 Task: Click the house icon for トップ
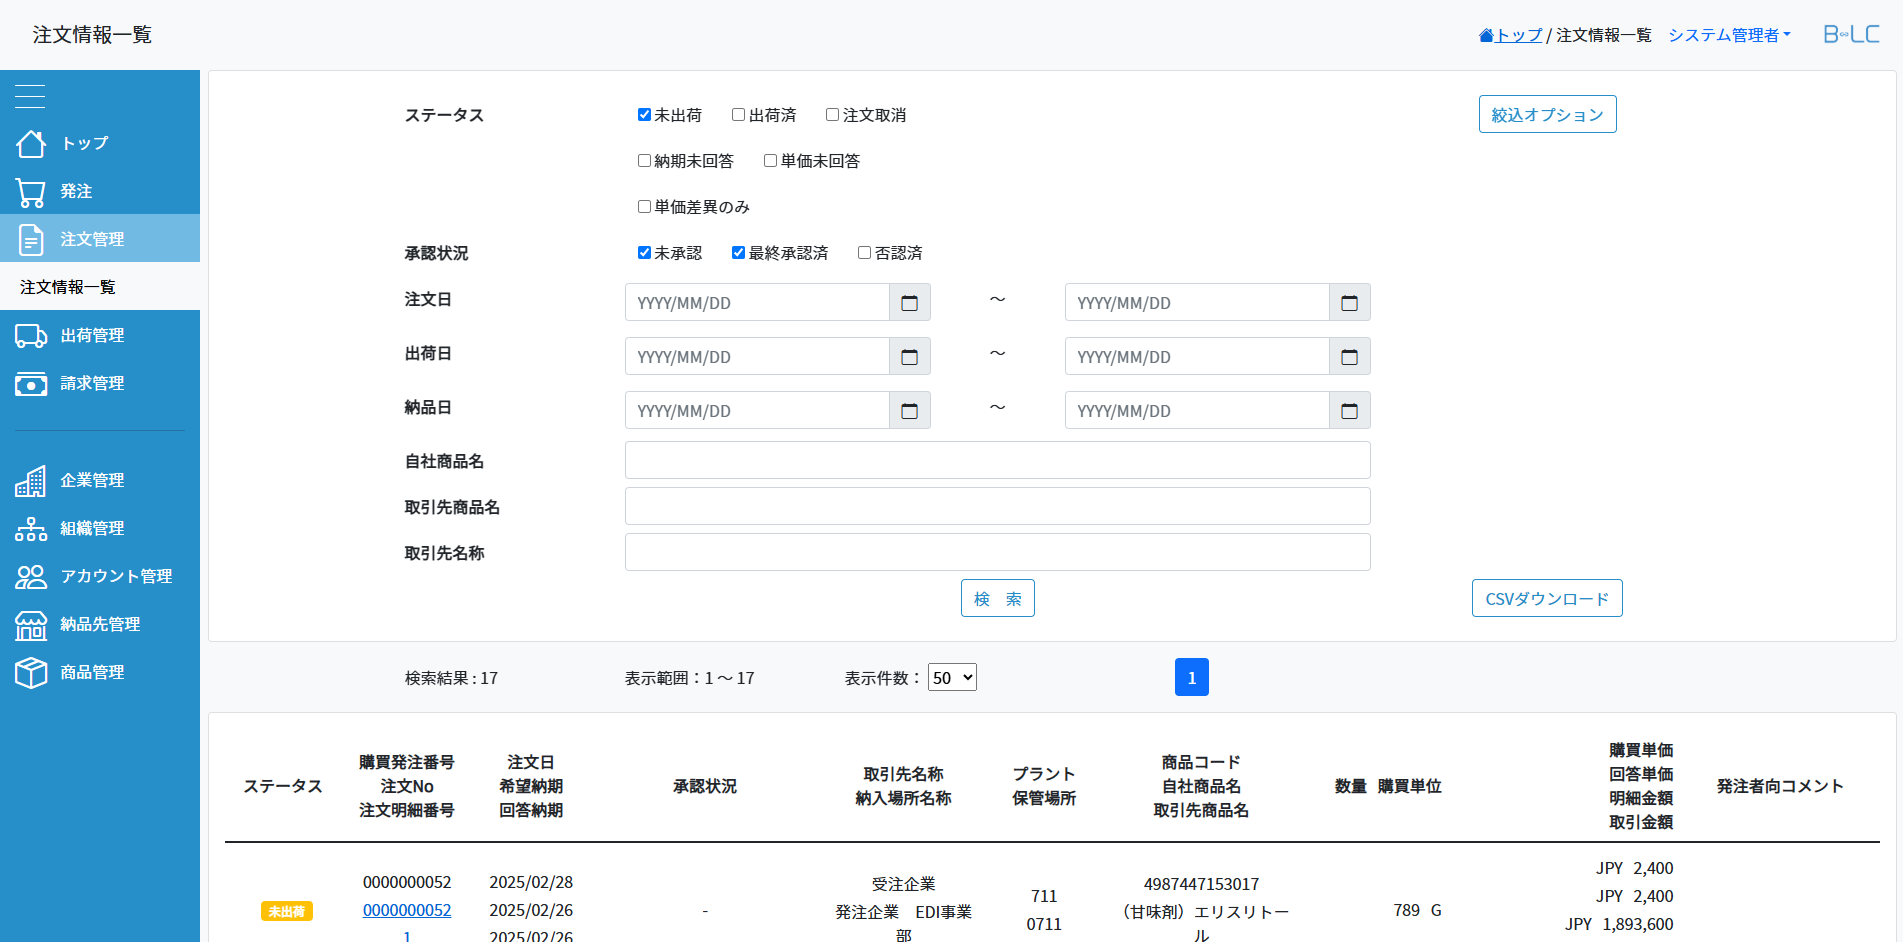tap(31, 144)
